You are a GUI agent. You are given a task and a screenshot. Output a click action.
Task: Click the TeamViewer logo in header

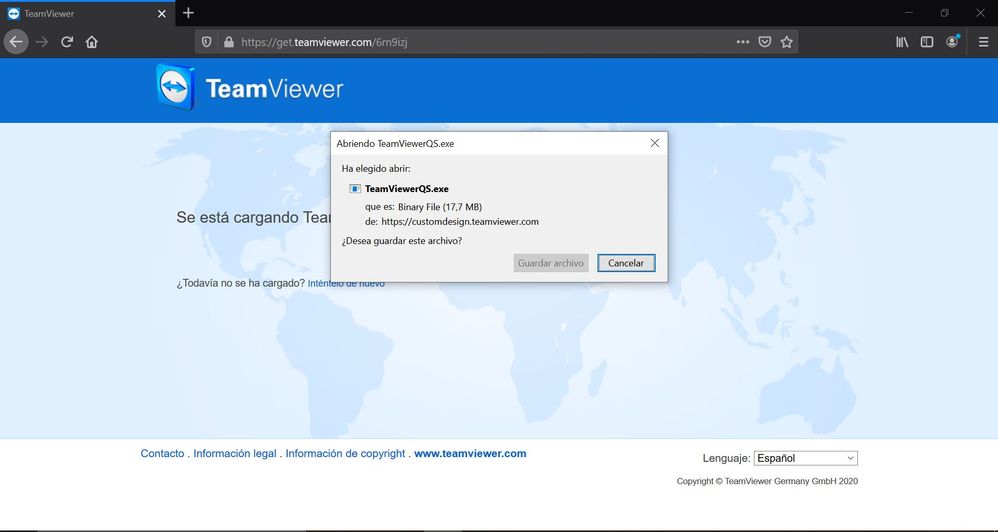point(250,88)
